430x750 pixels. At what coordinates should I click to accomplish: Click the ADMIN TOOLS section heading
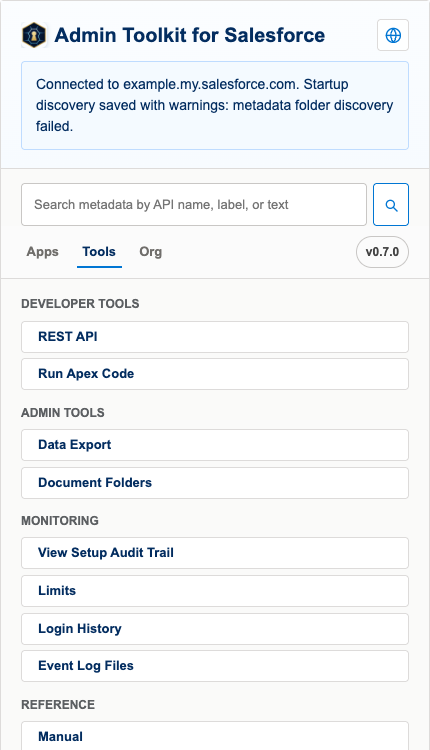tap(63, 413)
